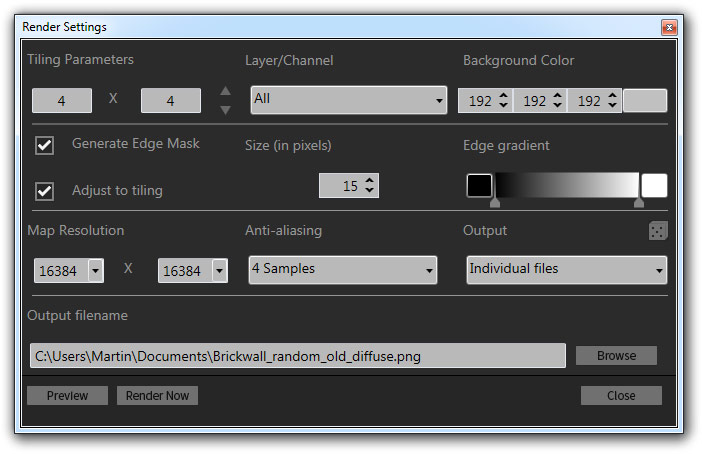Screen dimensions: 702x454
Task: Open the Layer/Channel dropdown showing All
Action: [x=348, y=100]
